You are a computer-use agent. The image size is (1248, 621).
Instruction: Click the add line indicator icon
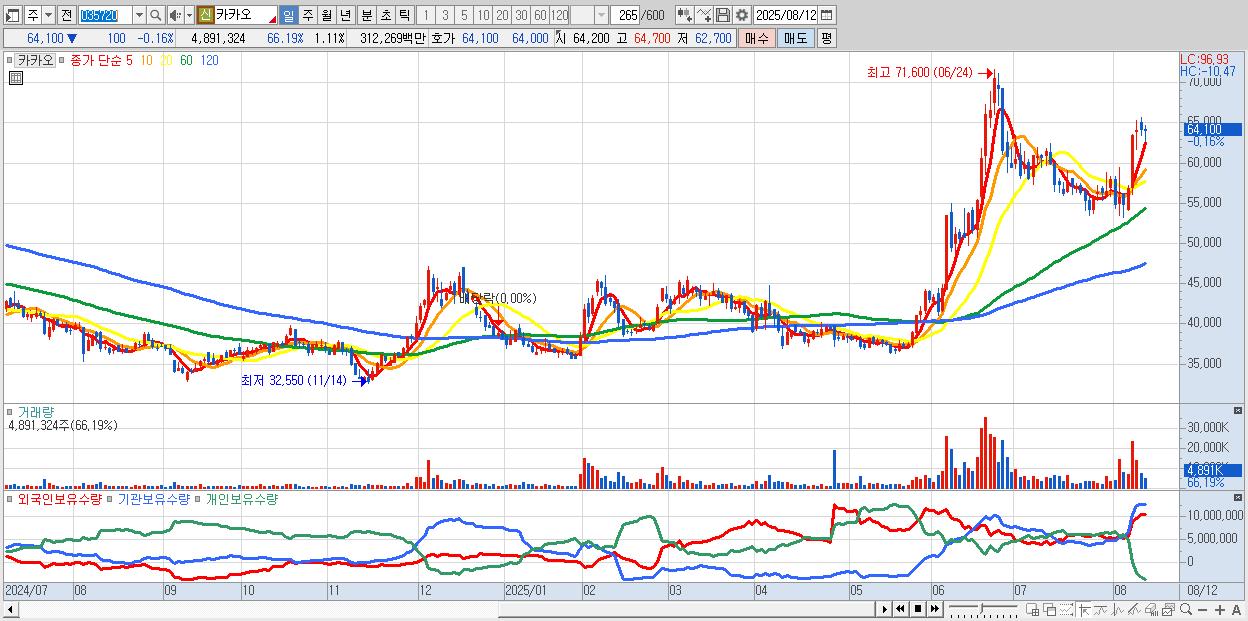pyautogui.click(x=704, y=15)
